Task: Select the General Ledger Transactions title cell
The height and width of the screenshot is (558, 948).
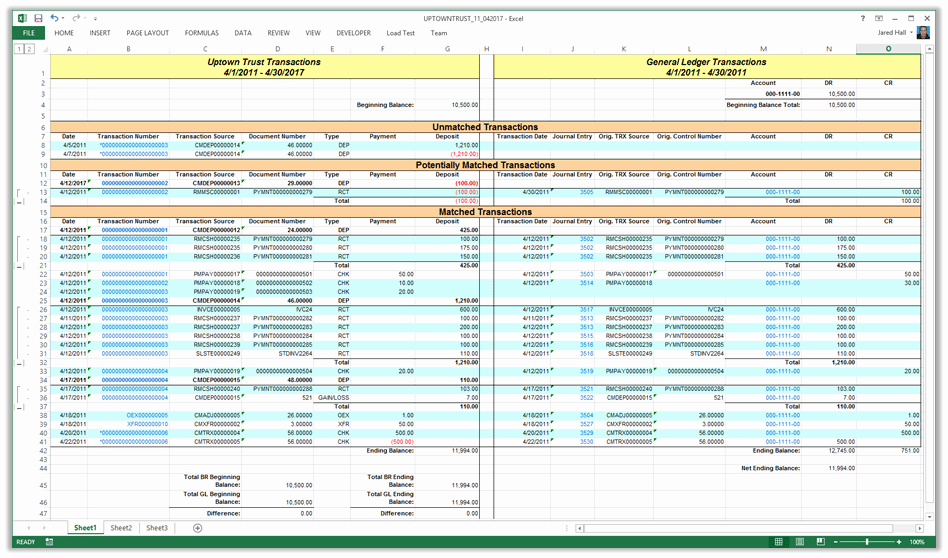Action: pos(706,67)
